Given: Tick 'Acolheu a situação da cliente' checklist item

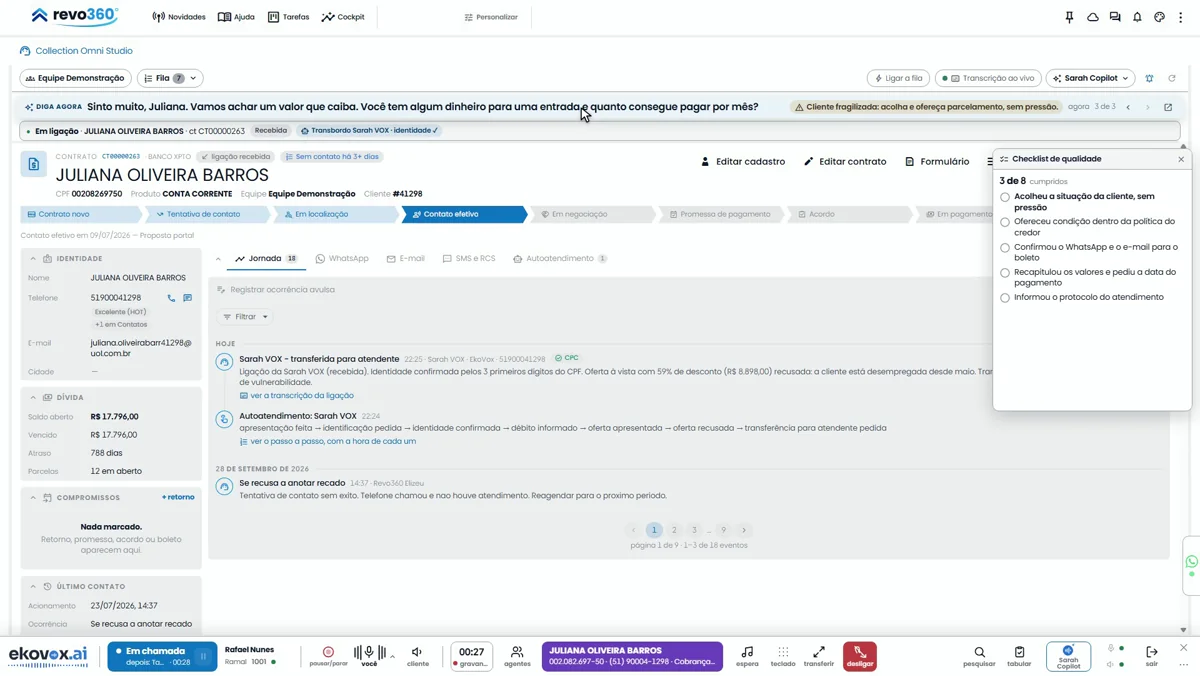Looking at the screenshot, I should point(1005,197).
